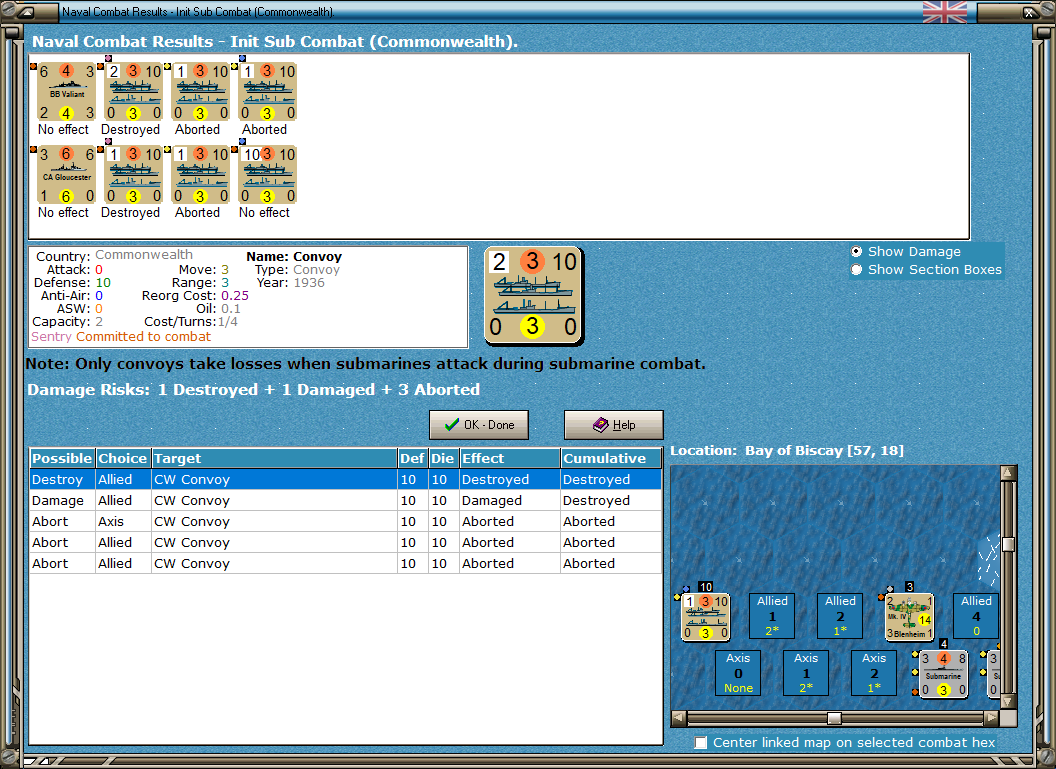Image resolution: width=1056 pixels, height=769 pixels.
Task: Click the map horizontal scrollbar right arrow
Action: click(991, 718)
